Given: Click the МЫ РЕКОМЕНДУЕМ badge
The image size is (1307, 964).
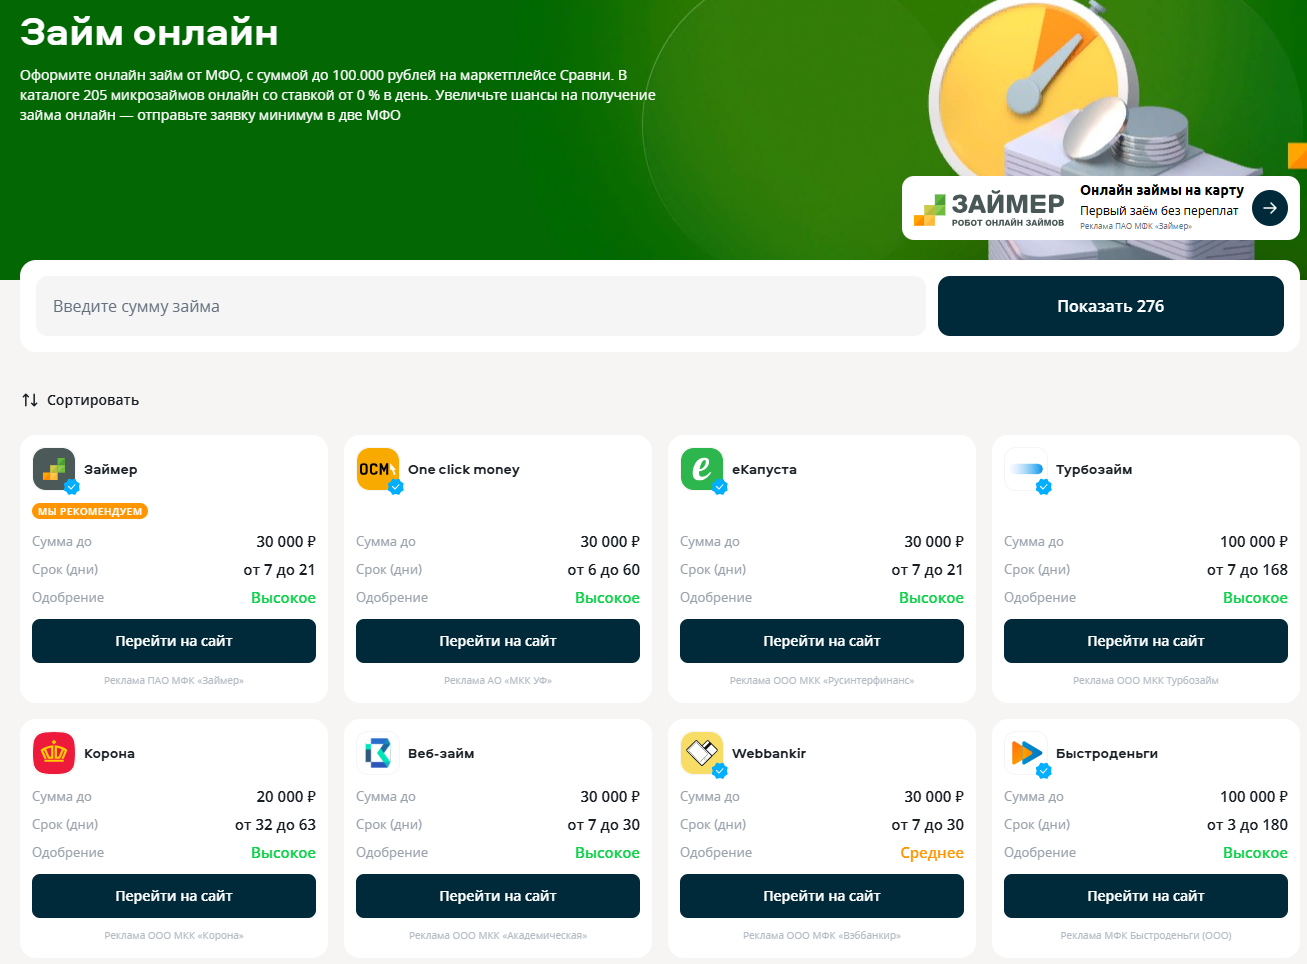Looking at the screenshot, I should tap(90, 511).
